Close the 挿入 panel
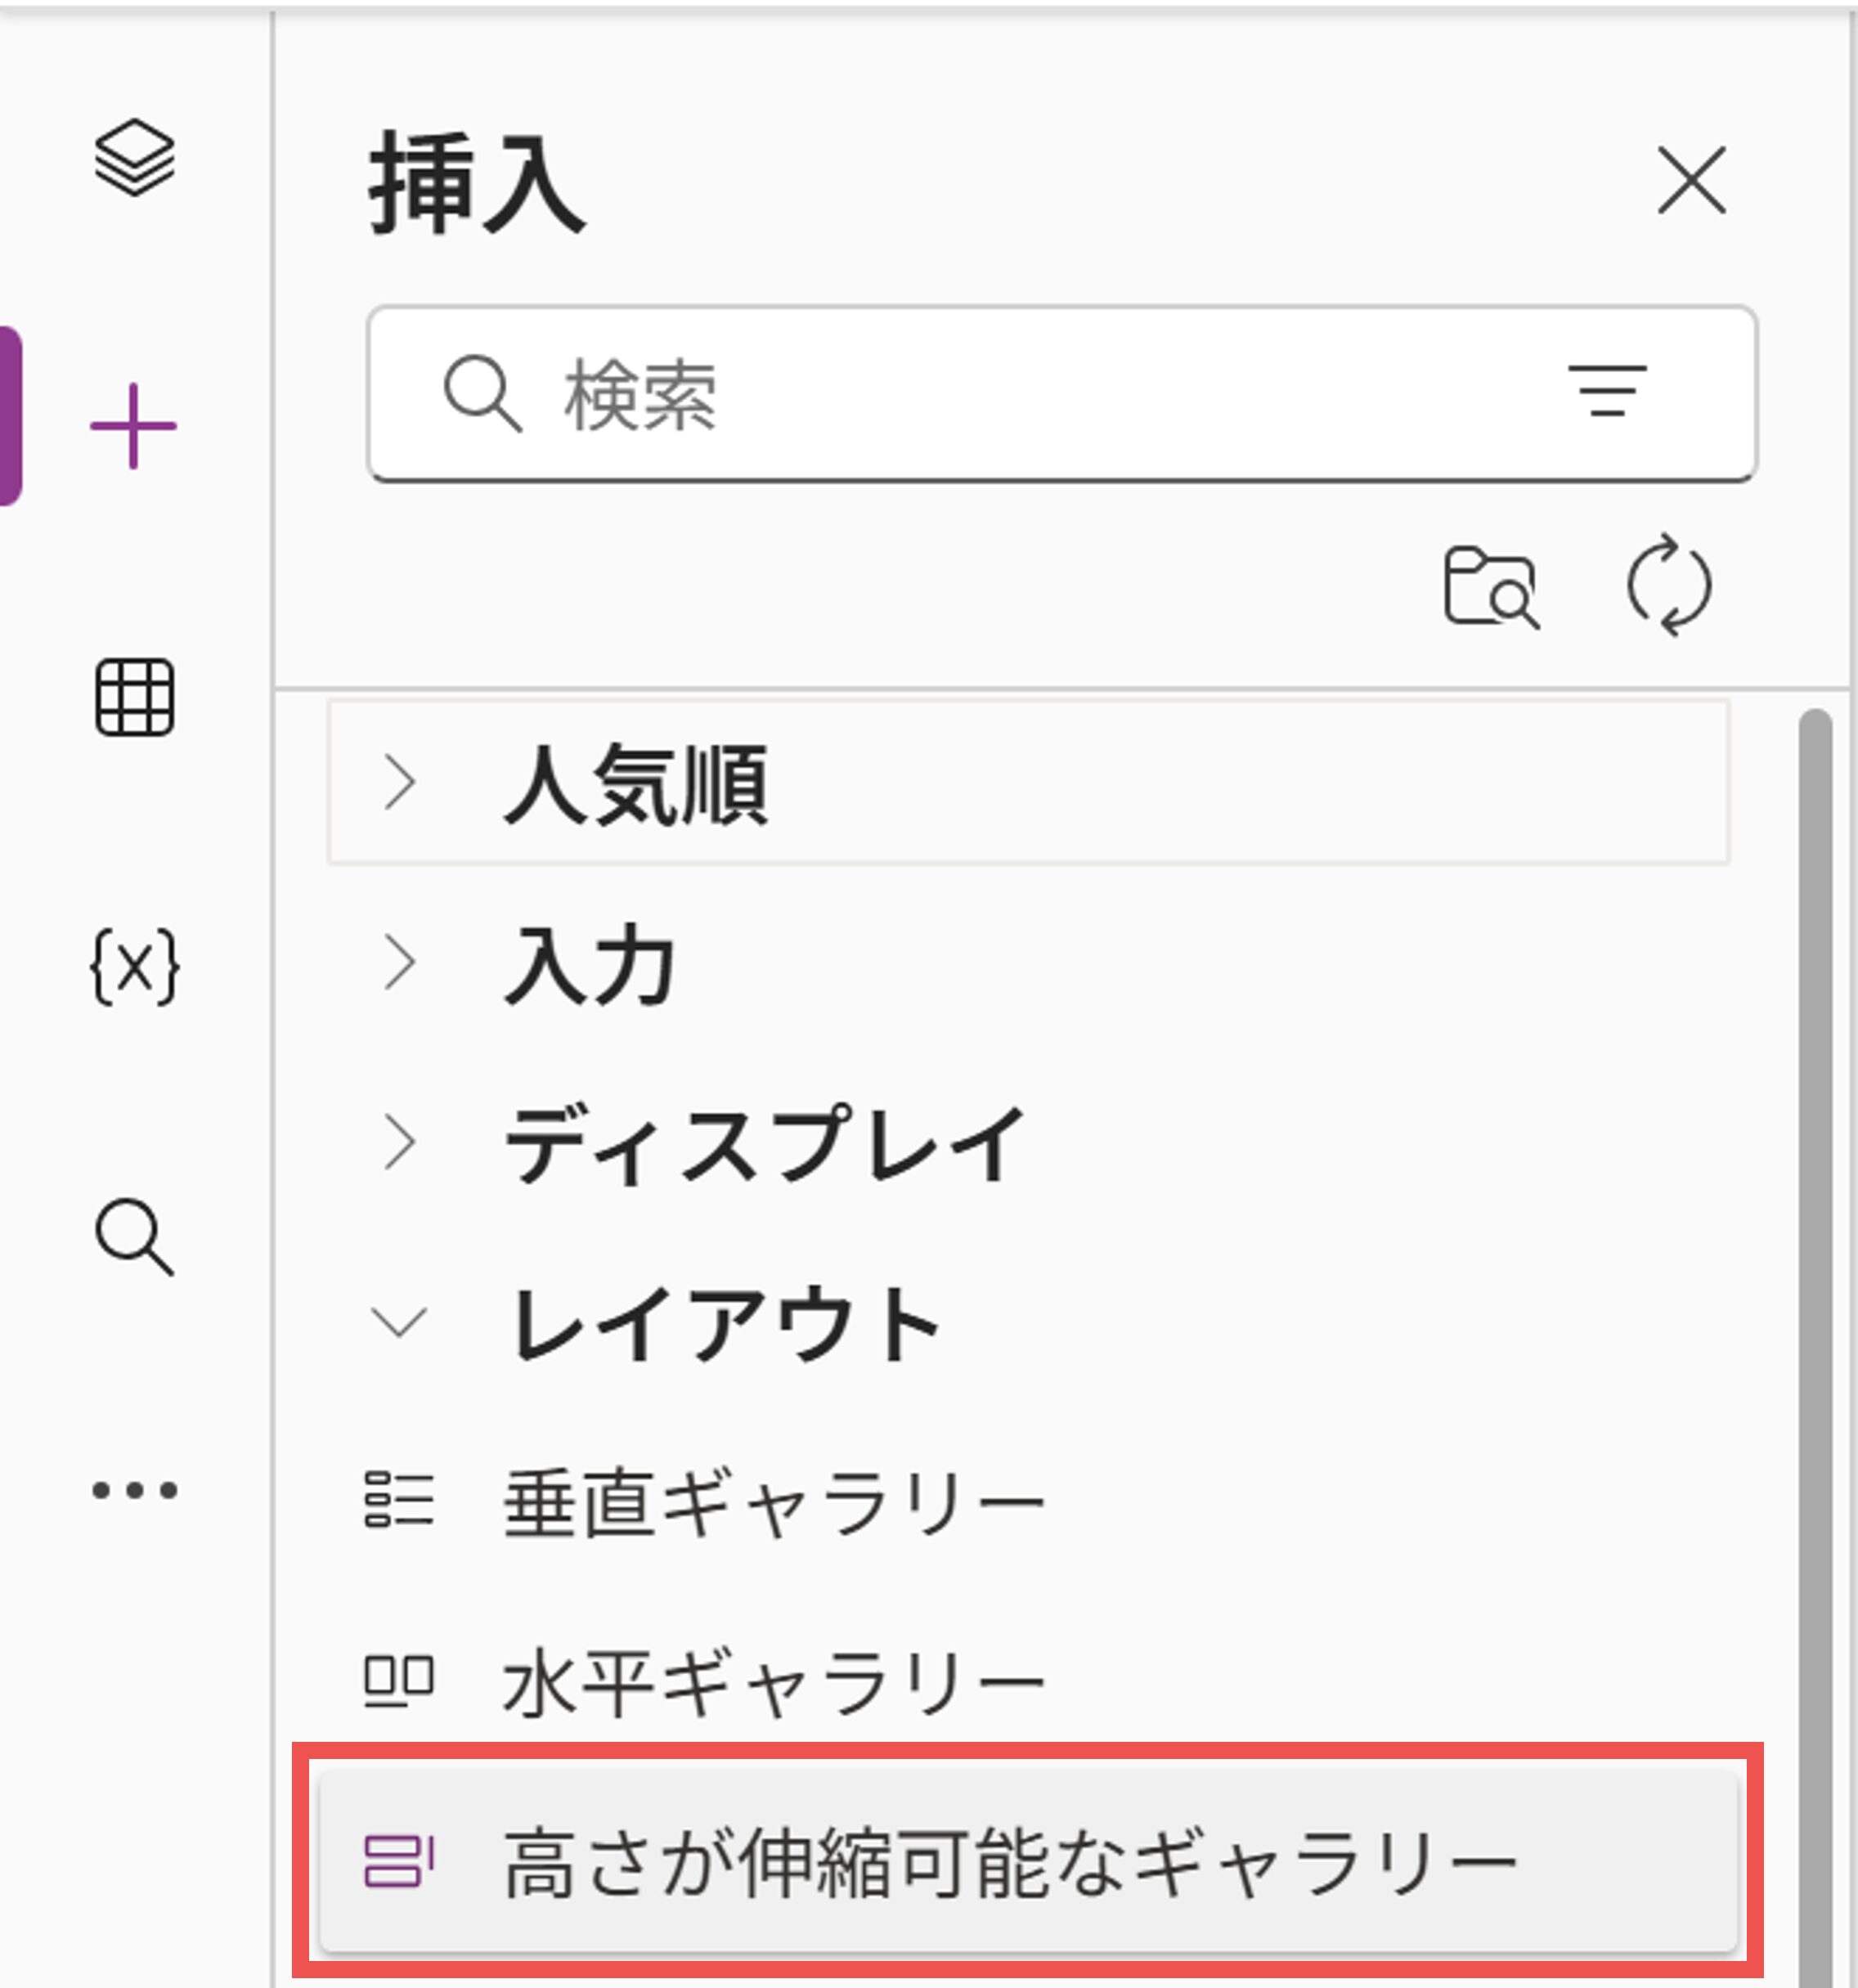 coord(1691,180)
